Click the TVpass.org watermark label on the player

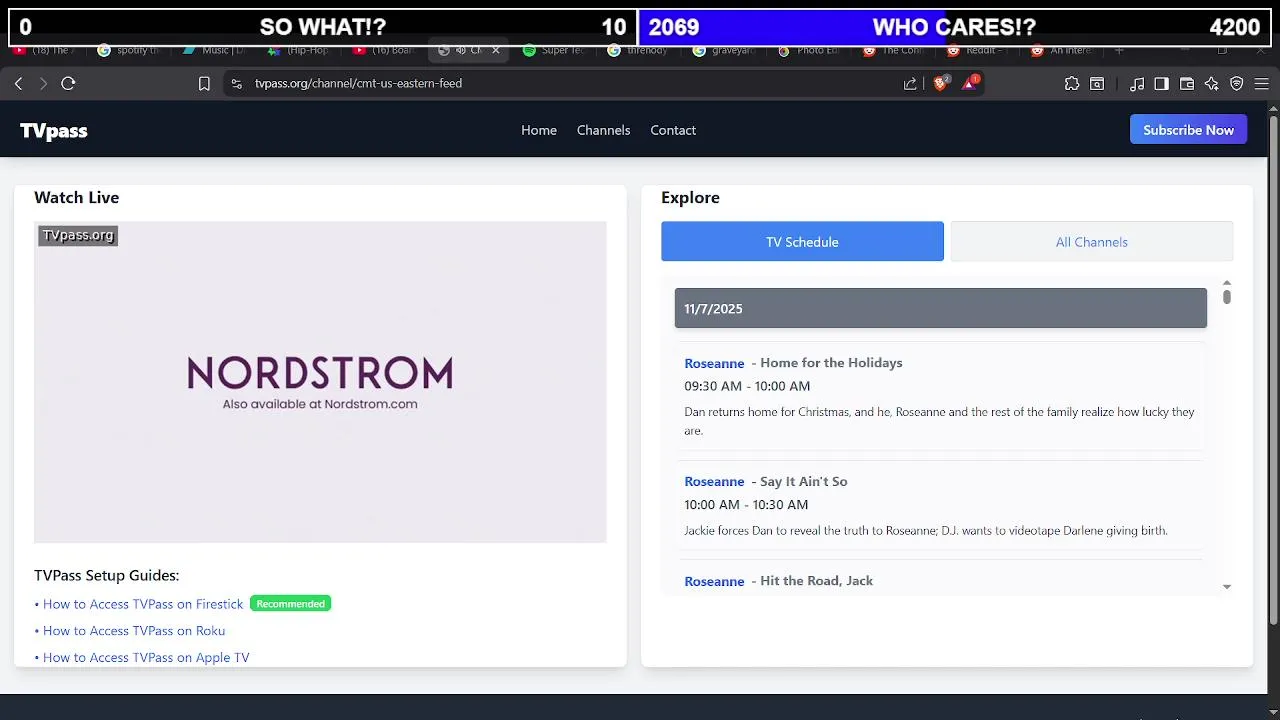click(78, 235)
